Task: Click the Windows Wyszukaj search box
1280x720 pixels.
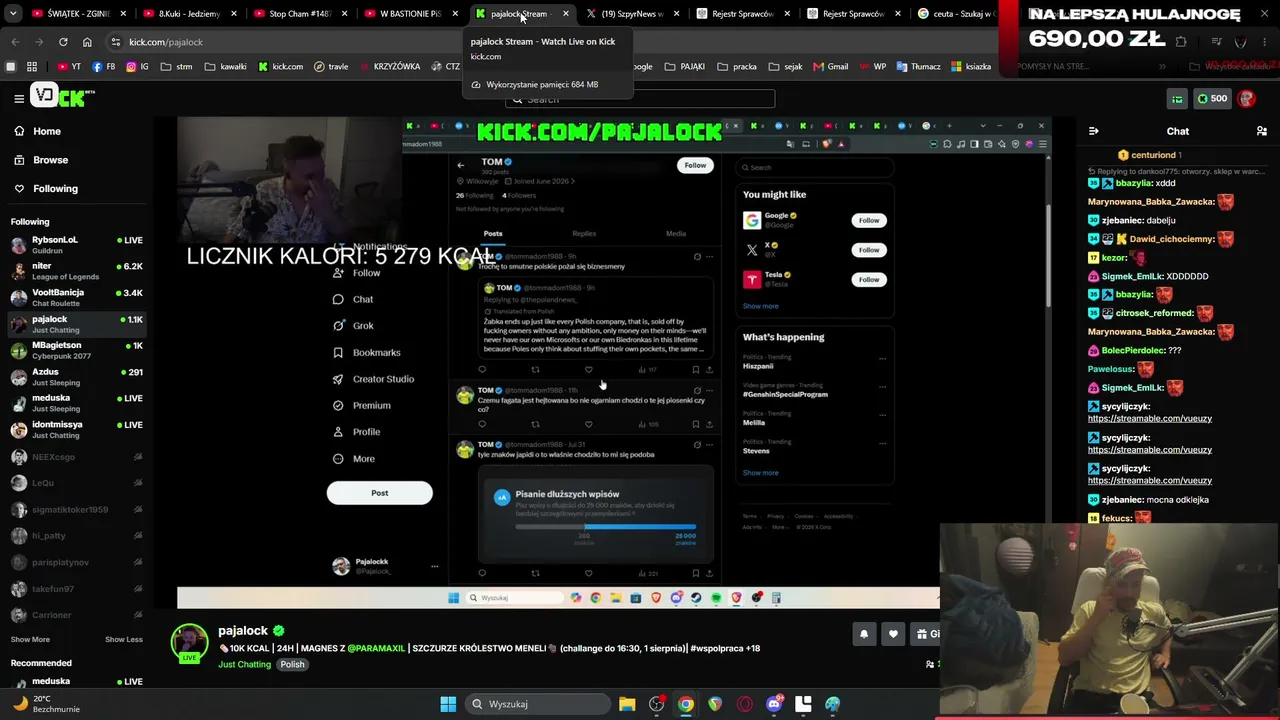Action: point(537,704)
